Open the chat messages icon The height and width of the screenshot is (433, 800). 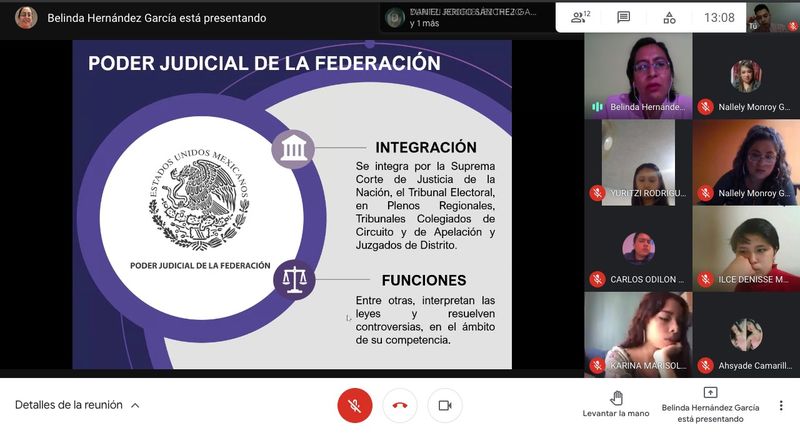click(623, 17)
